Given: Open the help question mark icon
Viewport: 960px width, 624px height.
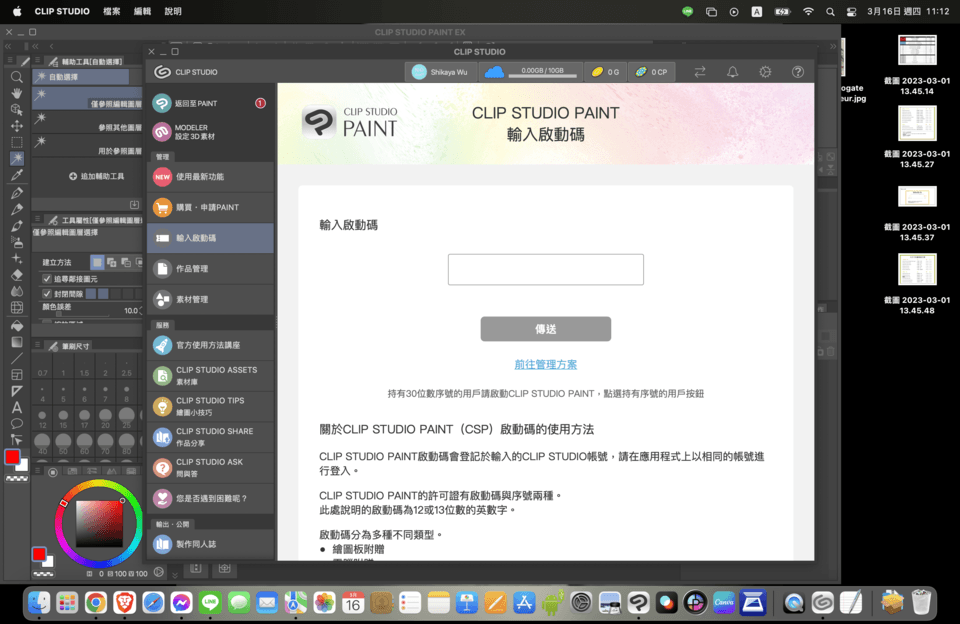Looking at the screenshot, I should (798, 72).
